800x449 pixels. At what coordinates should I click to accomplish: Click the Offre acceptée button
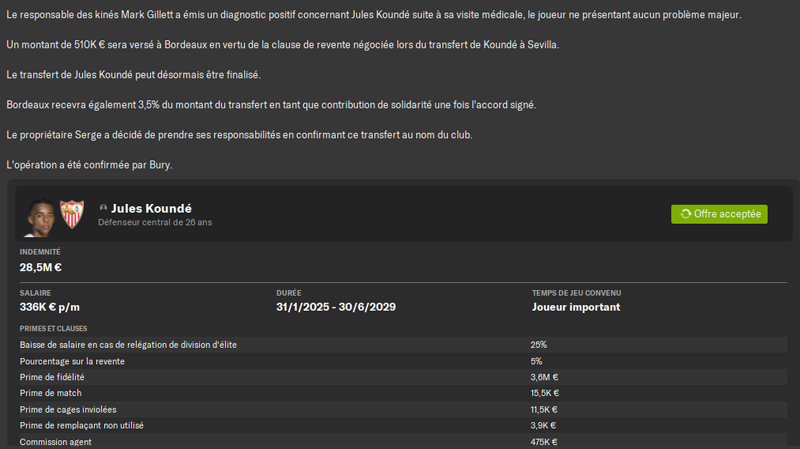[x=719, y=214]
